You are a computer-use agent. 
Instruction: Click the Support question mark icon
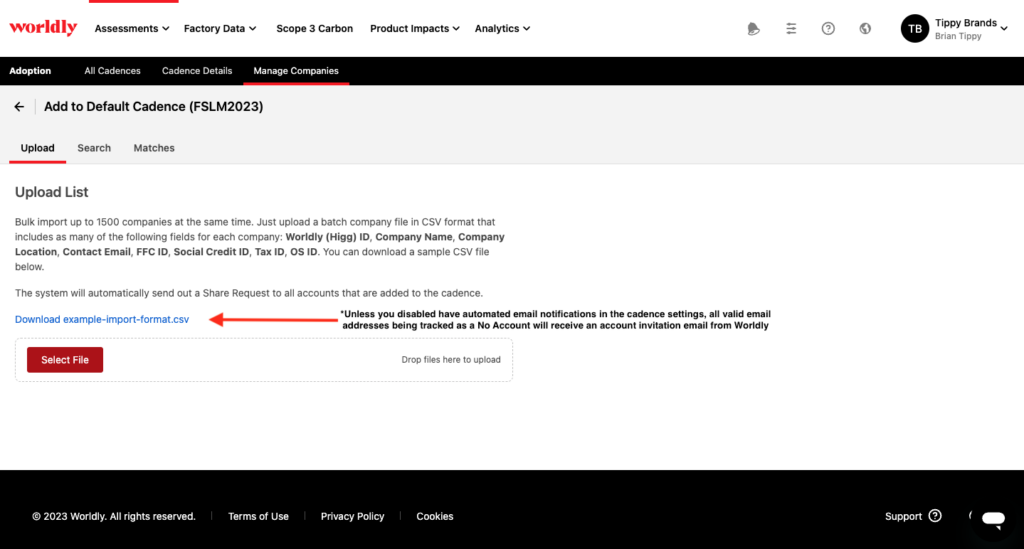pos(935,516)
